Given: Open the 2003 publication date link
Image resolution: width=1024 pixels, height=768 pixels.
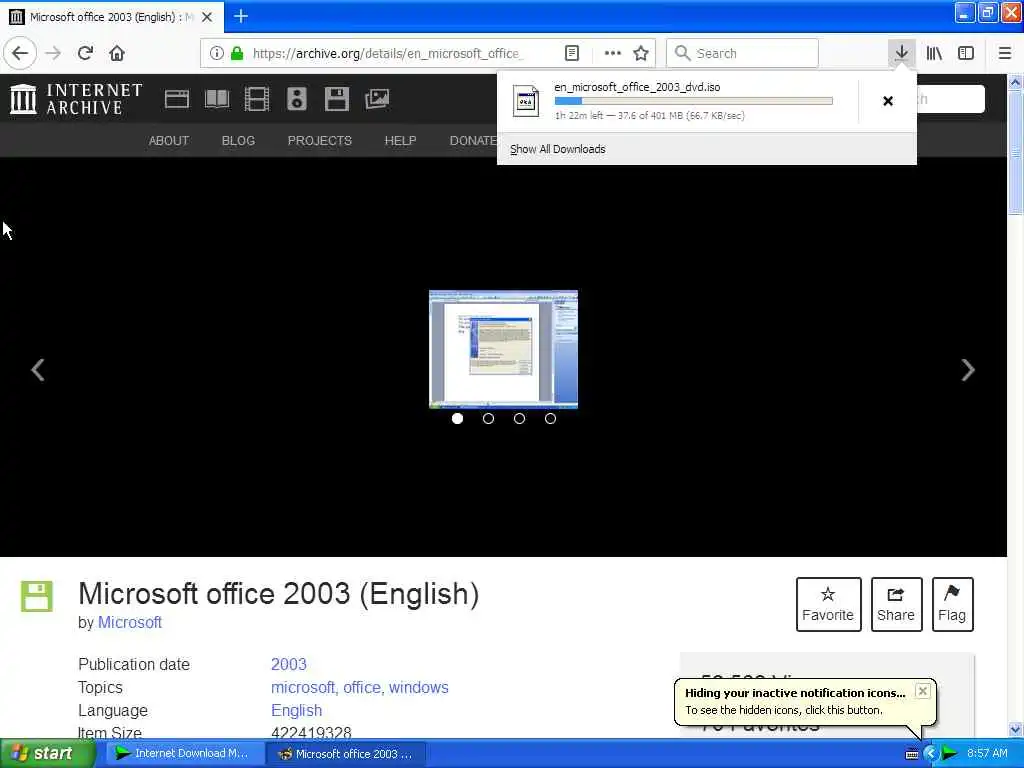Looking at the screenshot, I should [289, 664].
